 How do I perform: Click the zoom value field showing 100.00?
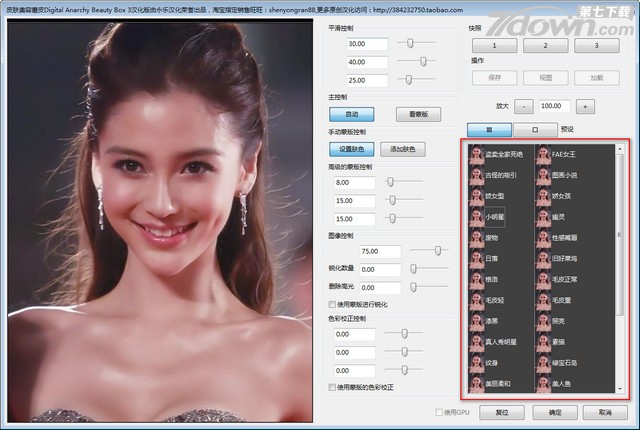click(x=556, y=106)
